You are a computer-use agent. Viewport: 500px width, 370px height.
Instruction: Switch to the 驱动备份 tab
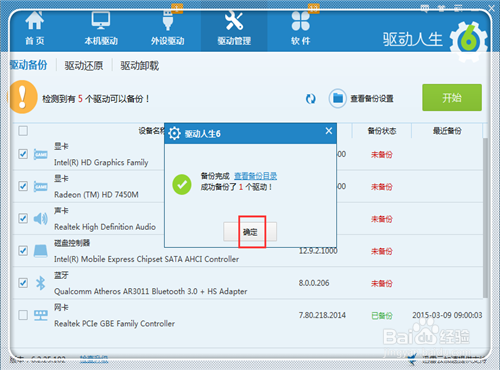coord(28,65)
